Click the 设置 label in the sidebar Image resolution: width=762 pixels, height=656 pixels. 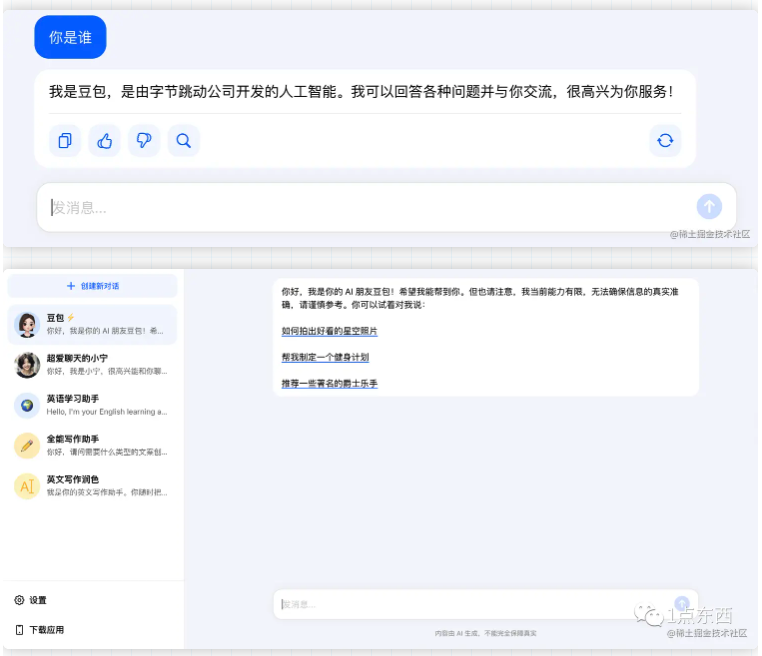[38, 600]
